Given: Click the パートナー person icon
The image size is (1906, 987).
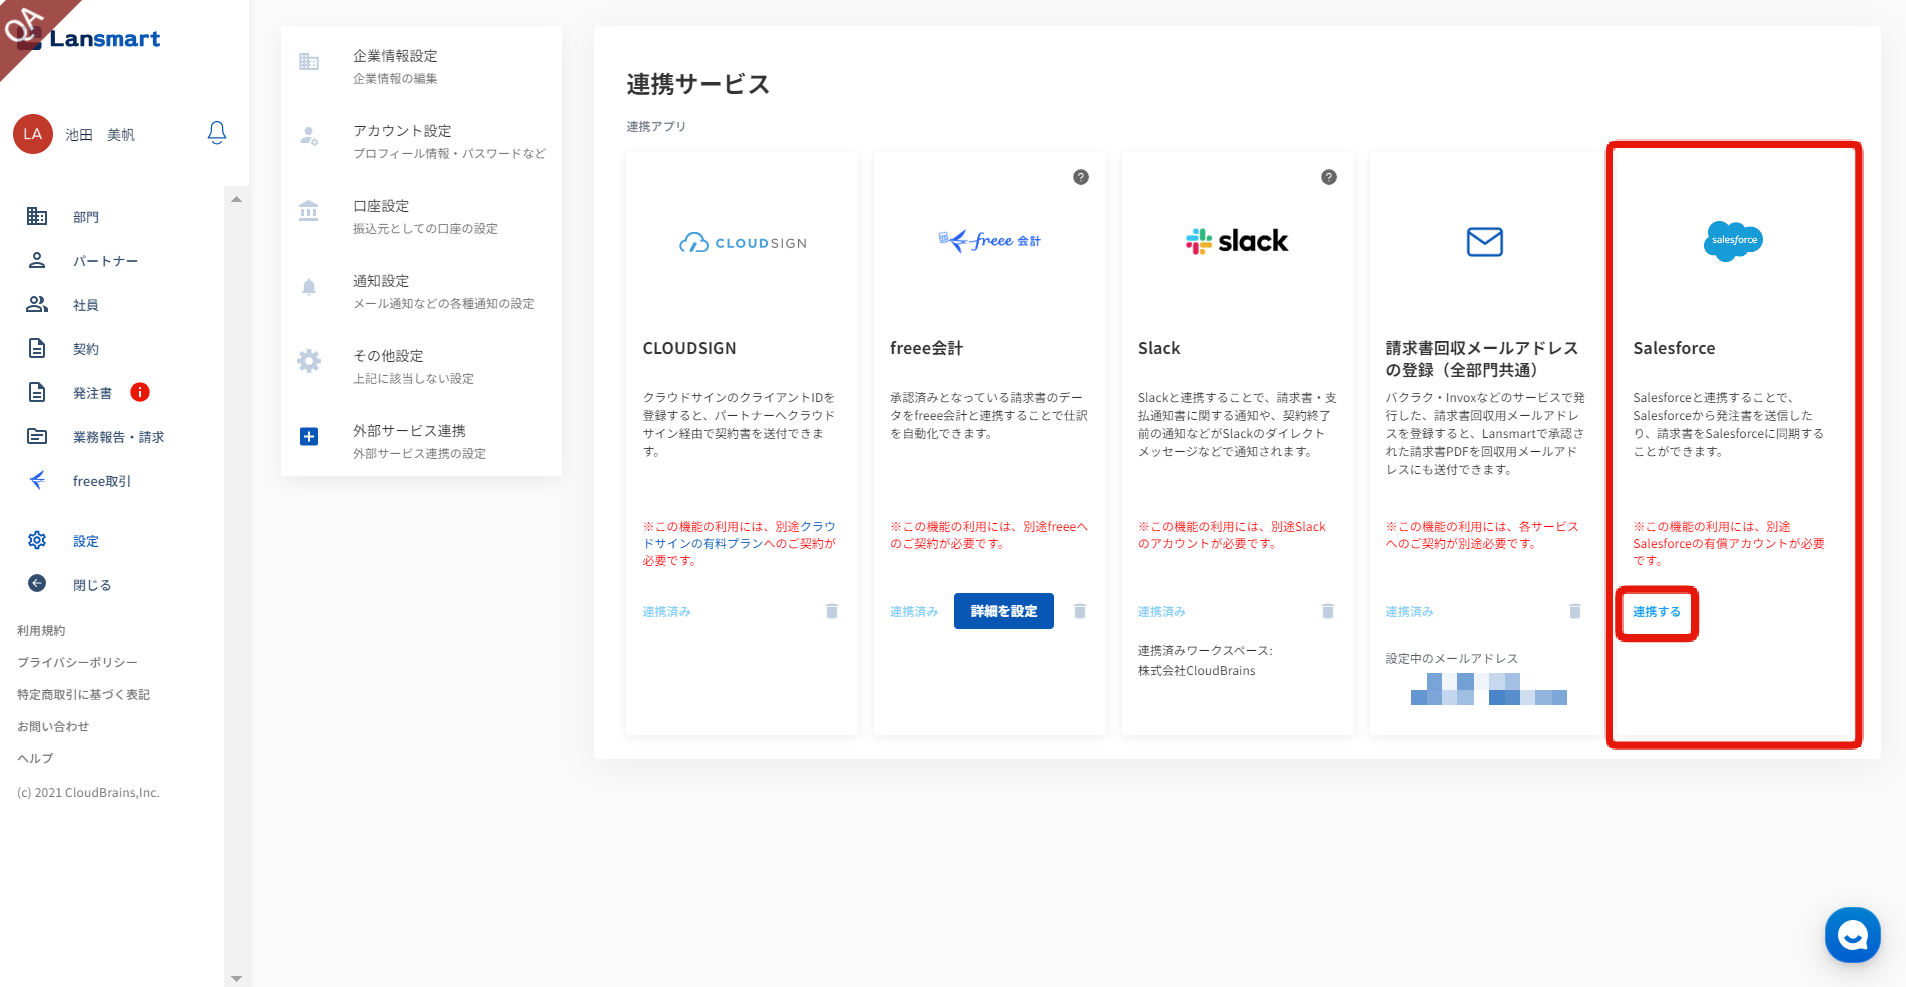Looking at the screenshot, I should (x=37, y=260).
